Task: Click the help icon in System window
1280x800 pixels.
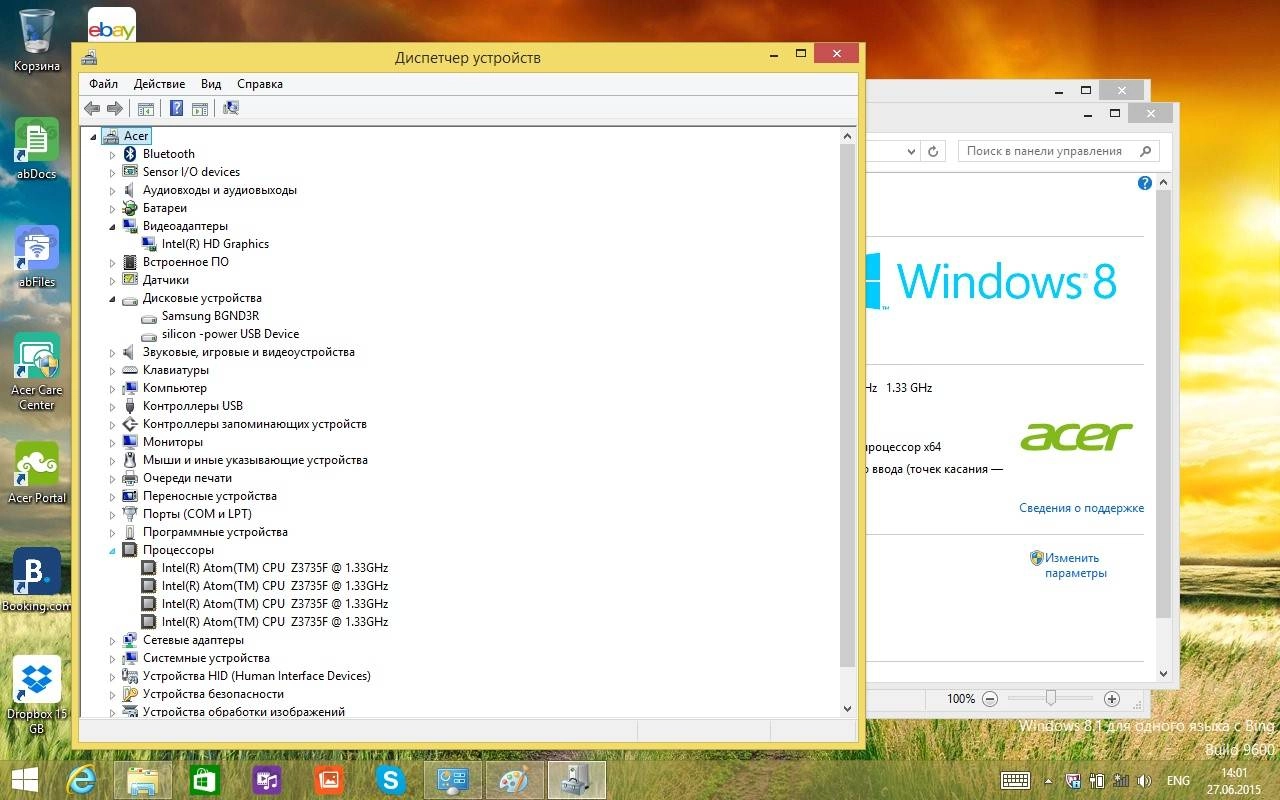Action: [1145, 183]
